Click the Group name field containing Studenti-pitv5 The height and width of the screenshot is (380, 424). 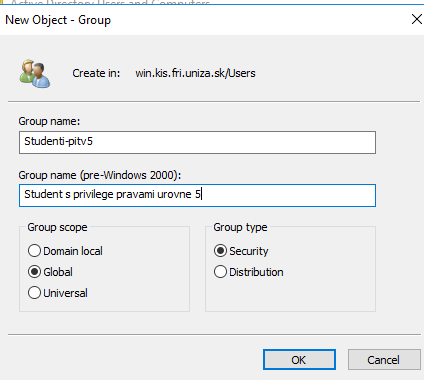197,142
